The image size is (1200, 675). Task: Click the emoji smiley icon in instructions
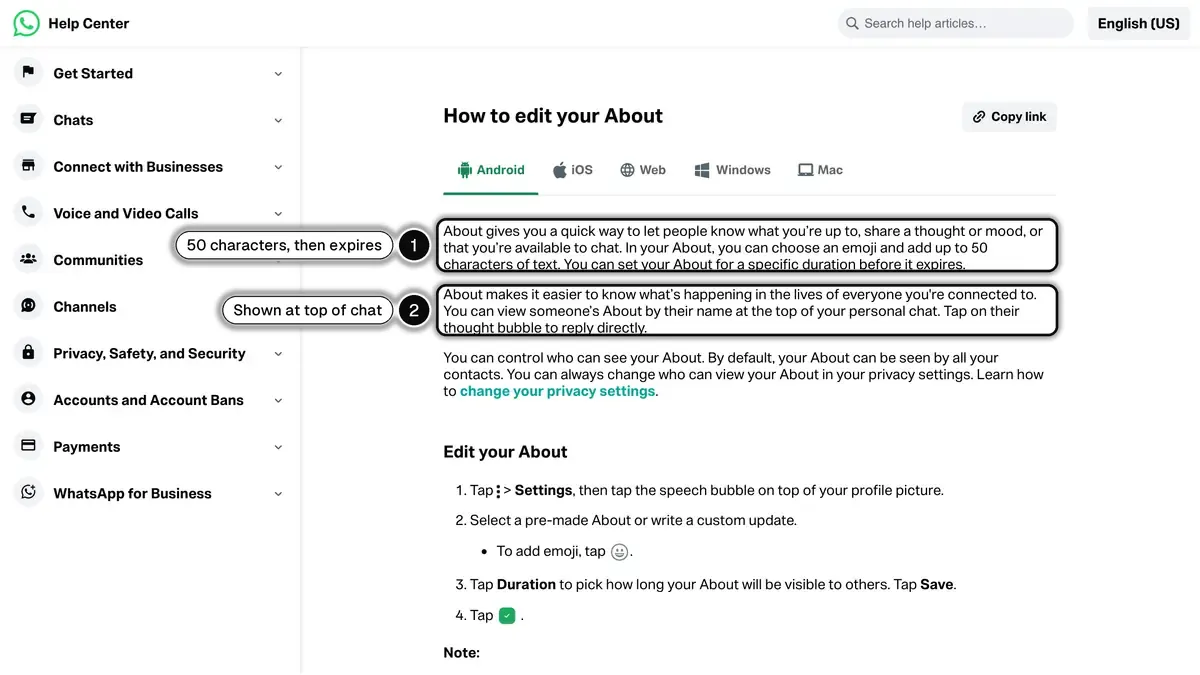pyautogui.click(x=620, y=552)
